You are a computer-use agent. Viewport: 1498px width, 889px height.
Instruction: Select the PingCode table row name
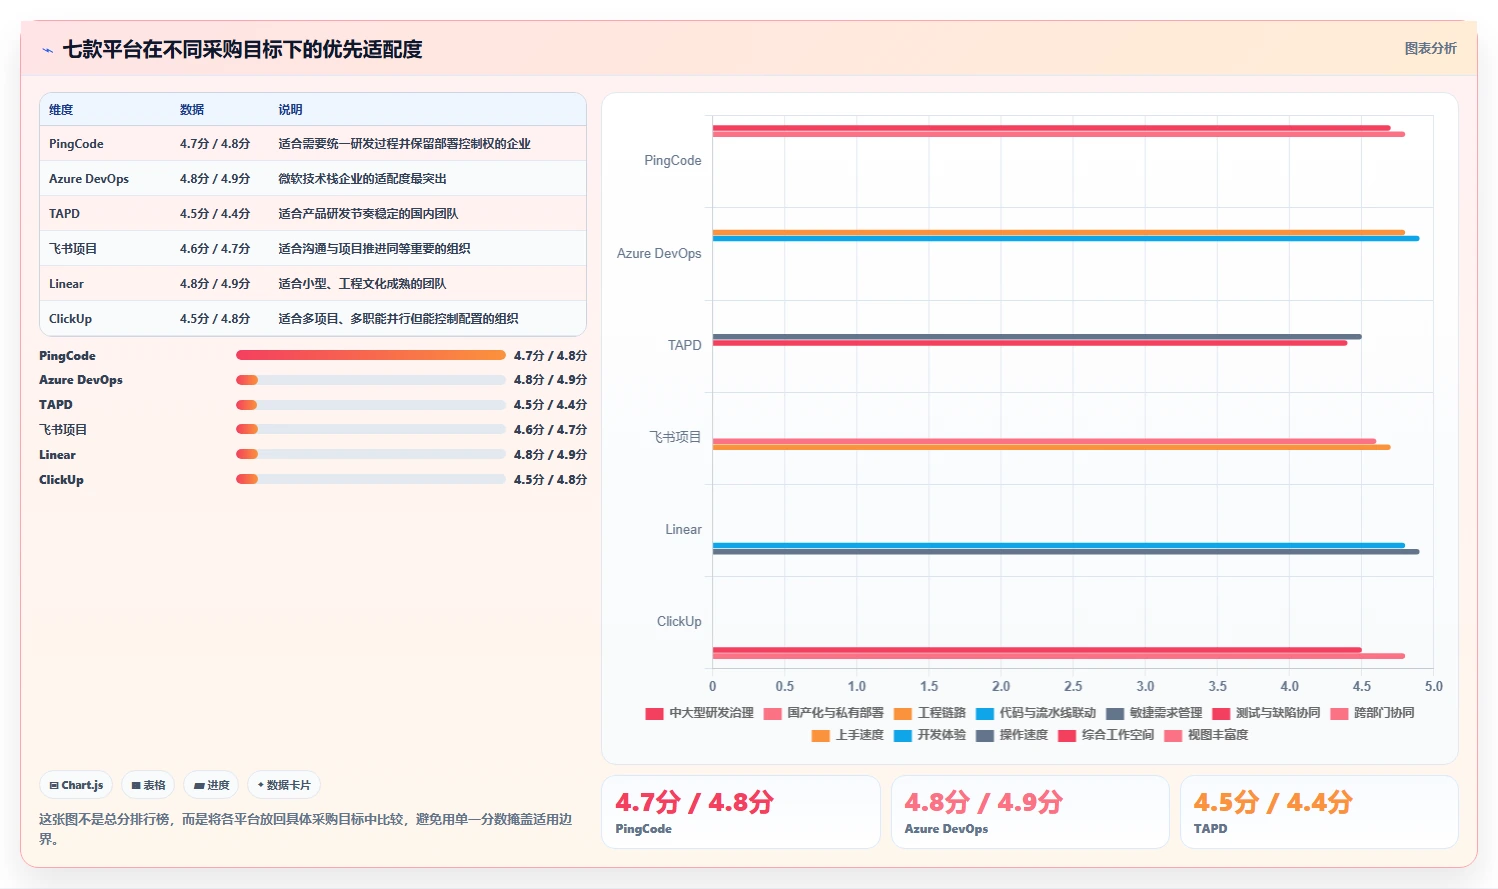click(76, 144)
